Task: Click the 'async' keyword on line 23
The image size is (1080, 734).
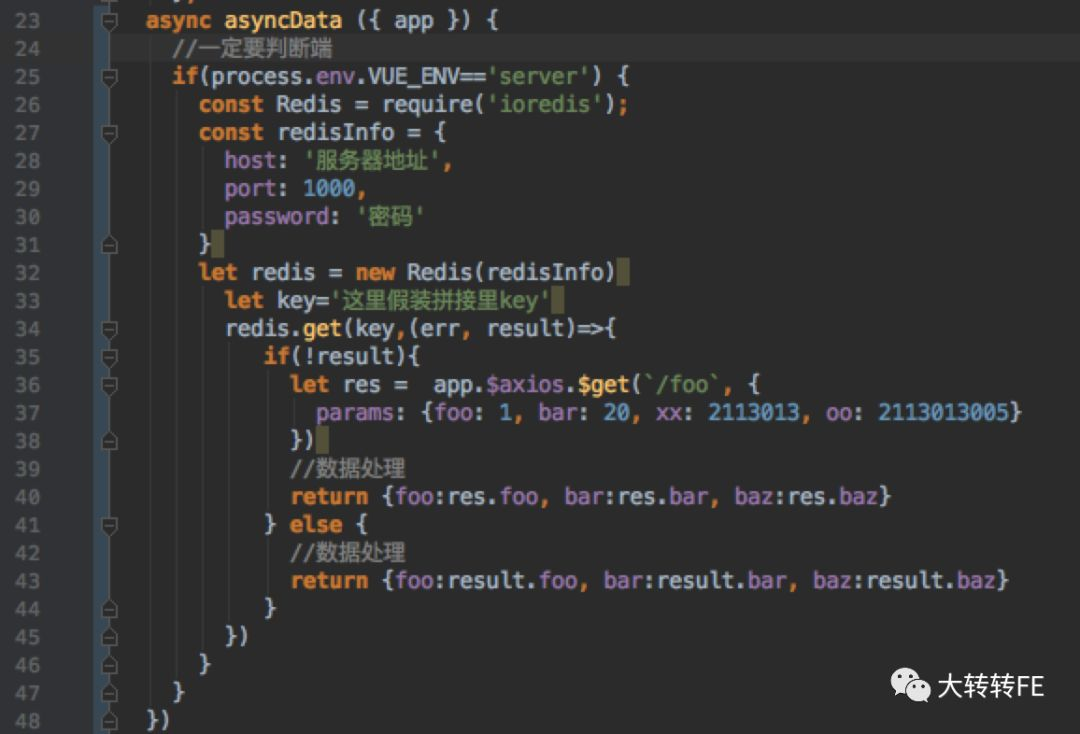Action: tap(178, 21)
